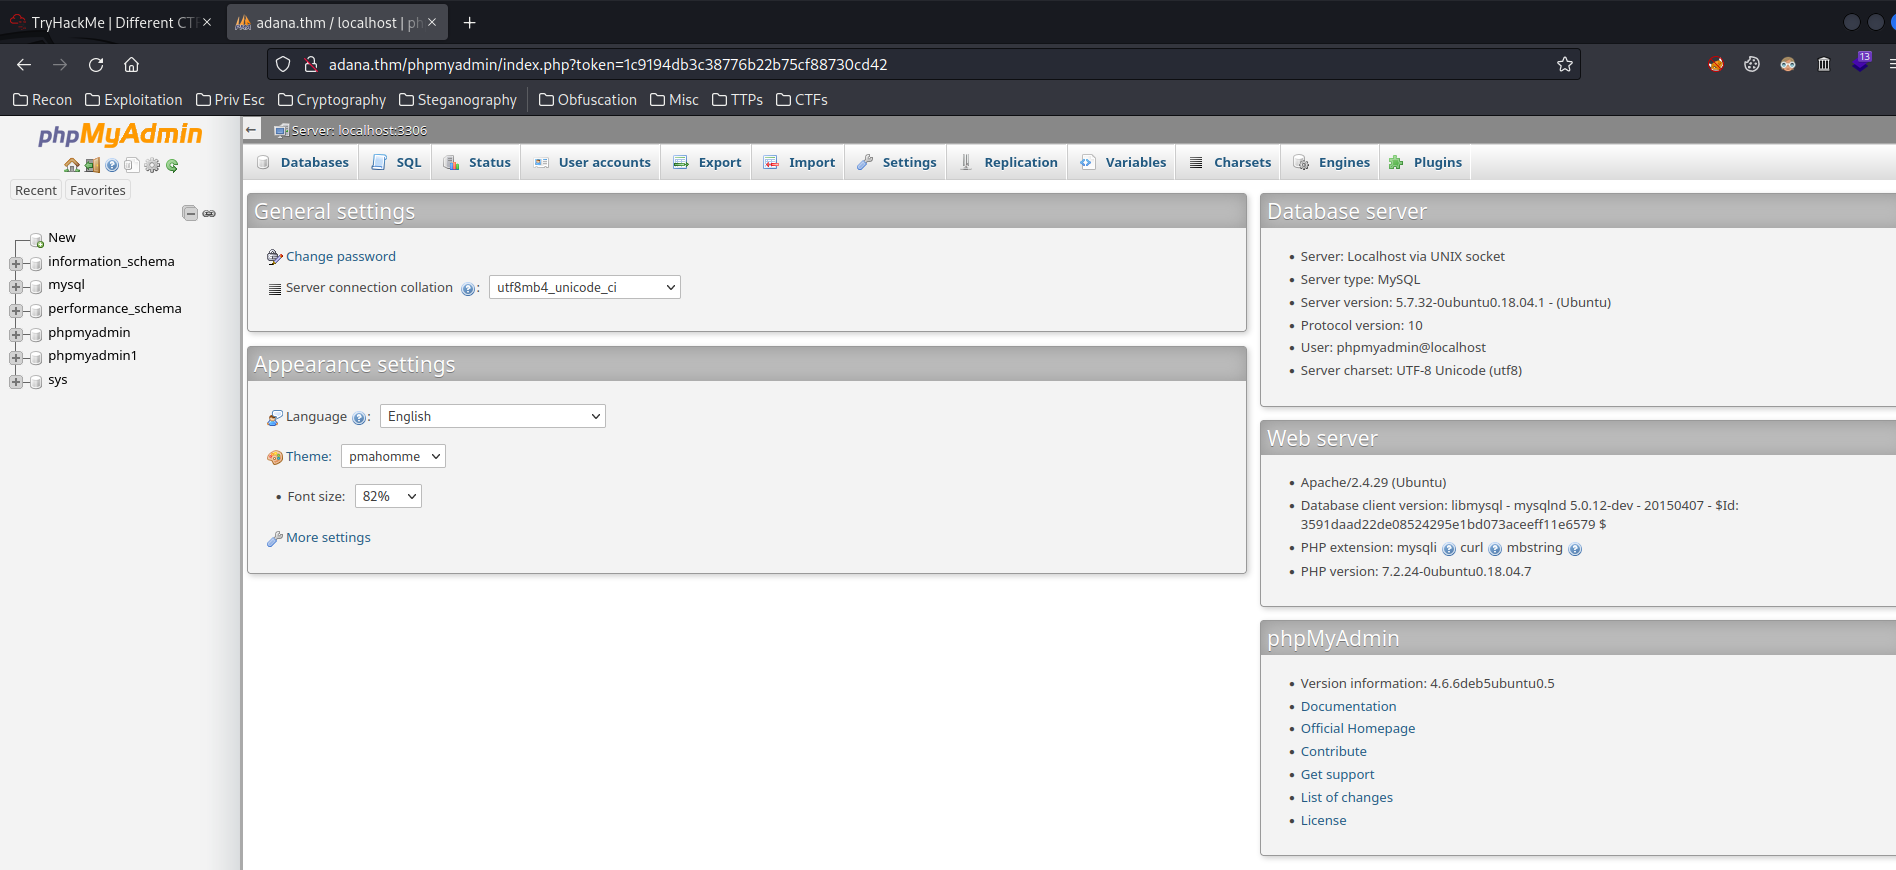The width and height of the screenshot is (1896, 870).
Task: Open the purple layered extension with badge 13
Action: 1860,63
